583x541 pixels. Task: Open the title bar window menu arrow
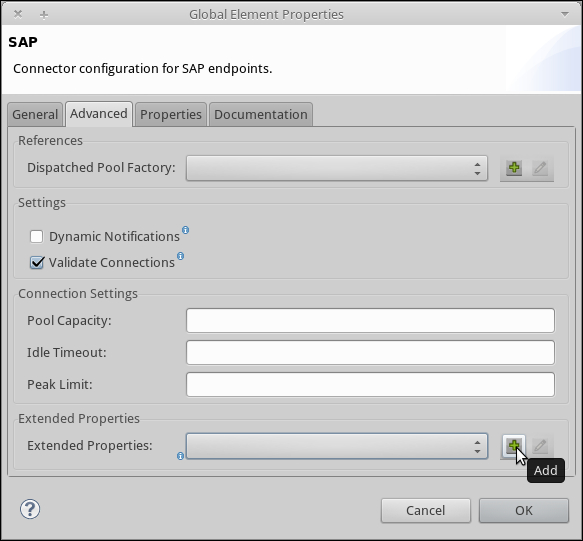(565, 15)
